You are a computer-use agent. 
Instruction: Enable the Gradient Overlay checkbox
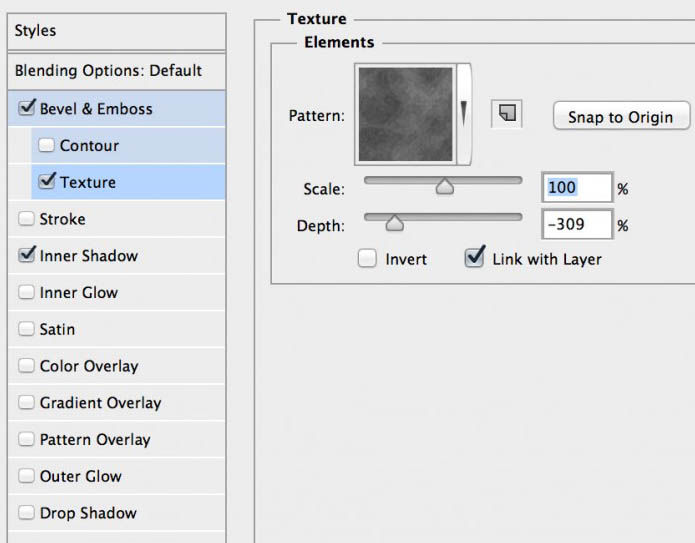tap(26, 402)
